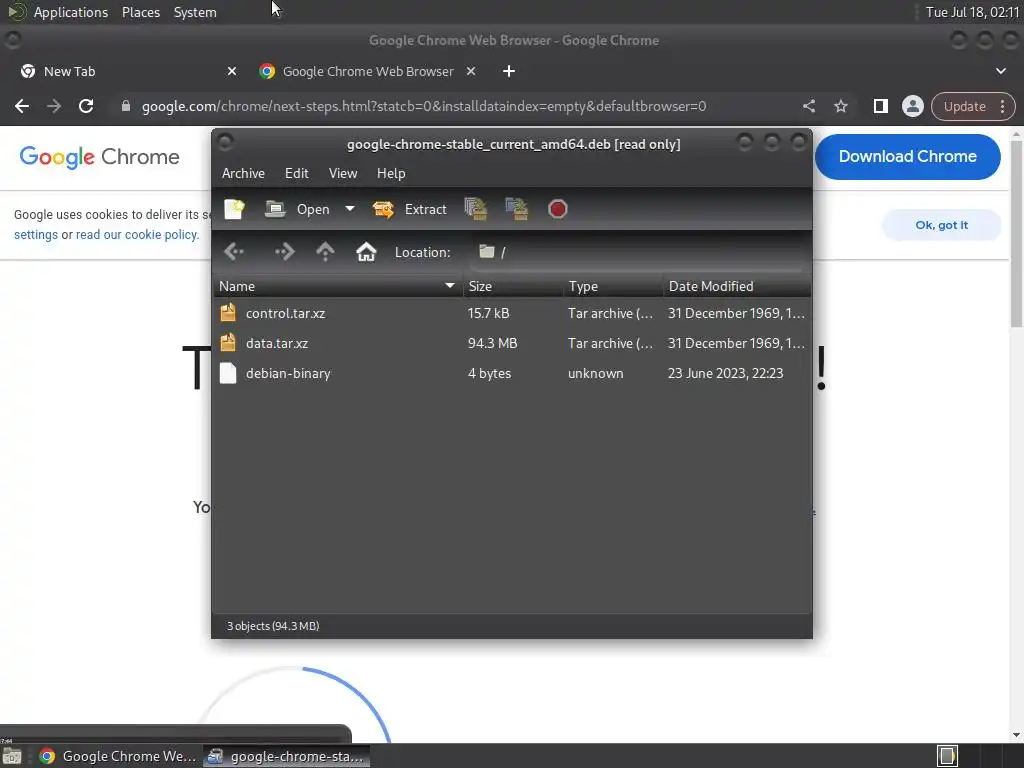The width and height of the screenshot is (1024, 768).
Task: Expand Chrome tab search chevron
Action: (1001, 71)
